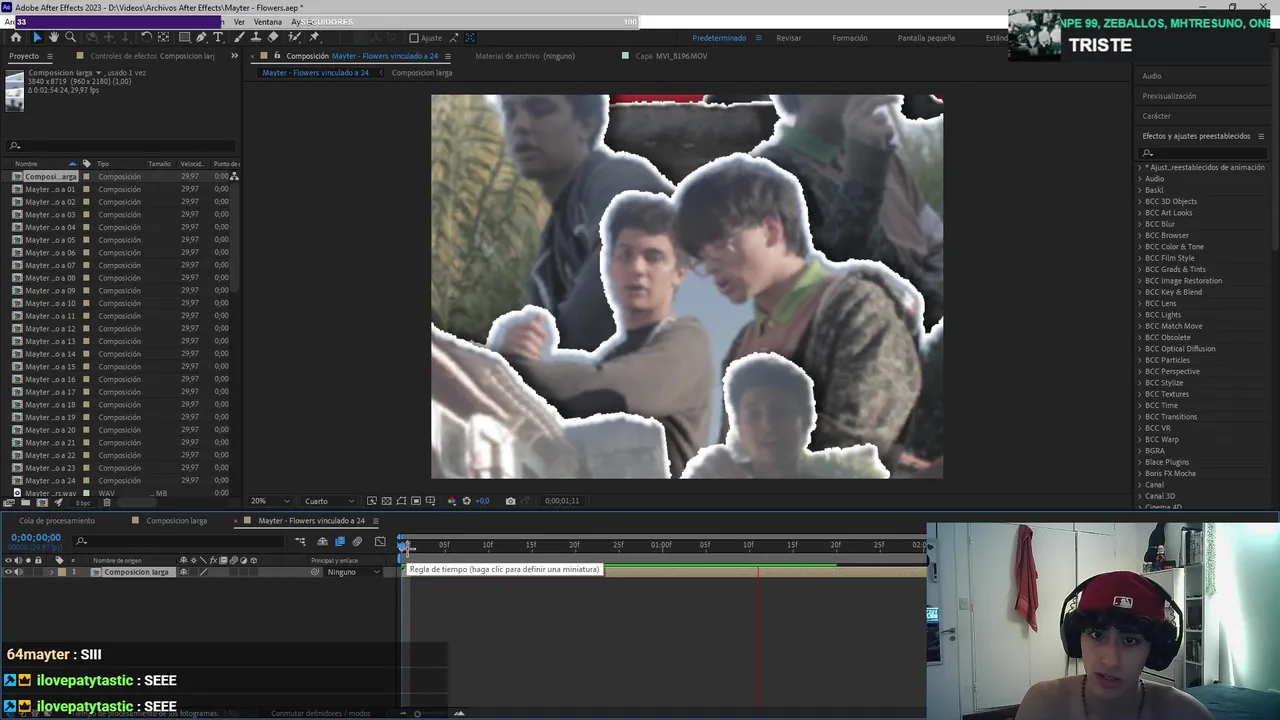Image resolution: width=1280 pixels, height=720 pixels.
Task: Click the Composicion larga breadcrumb in viewer
Action: click(422, 73)
